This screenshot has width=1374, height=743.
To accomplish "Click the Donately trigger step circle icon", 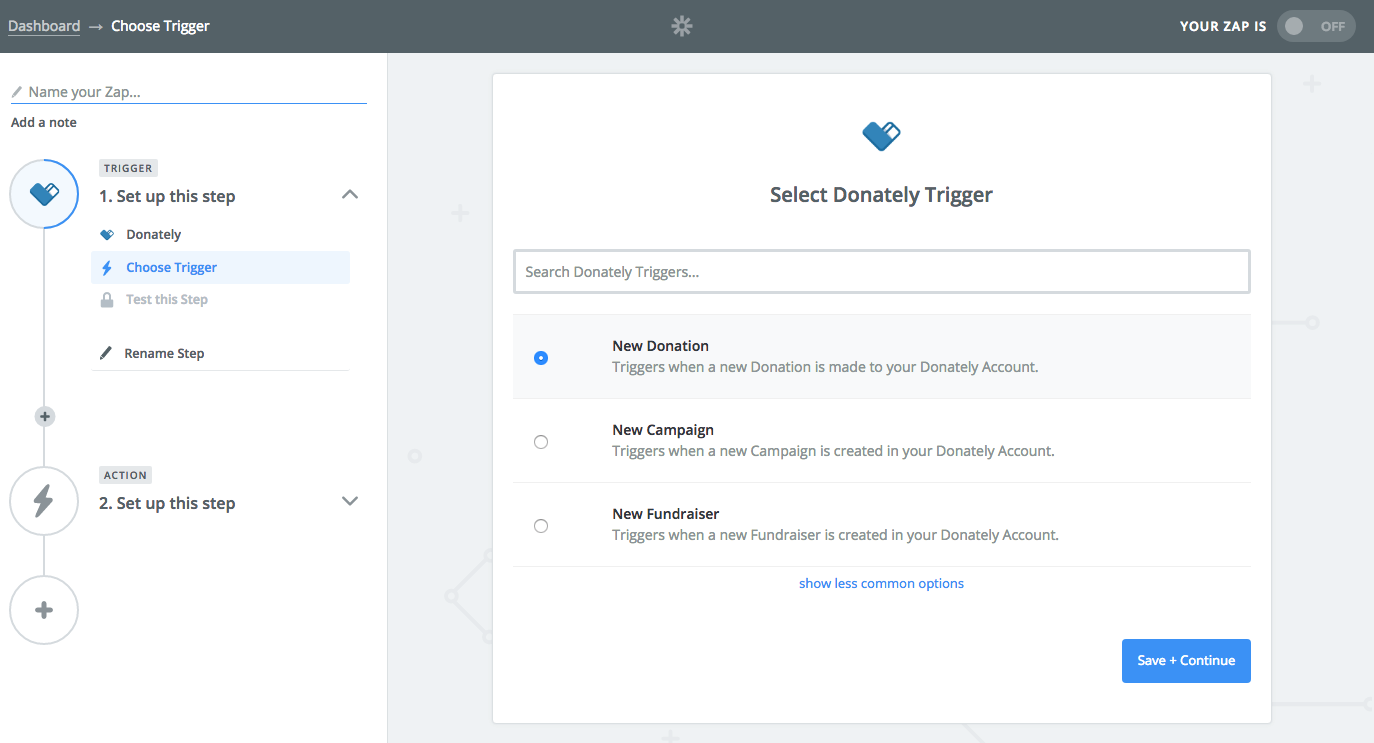I will pos(44,194).
